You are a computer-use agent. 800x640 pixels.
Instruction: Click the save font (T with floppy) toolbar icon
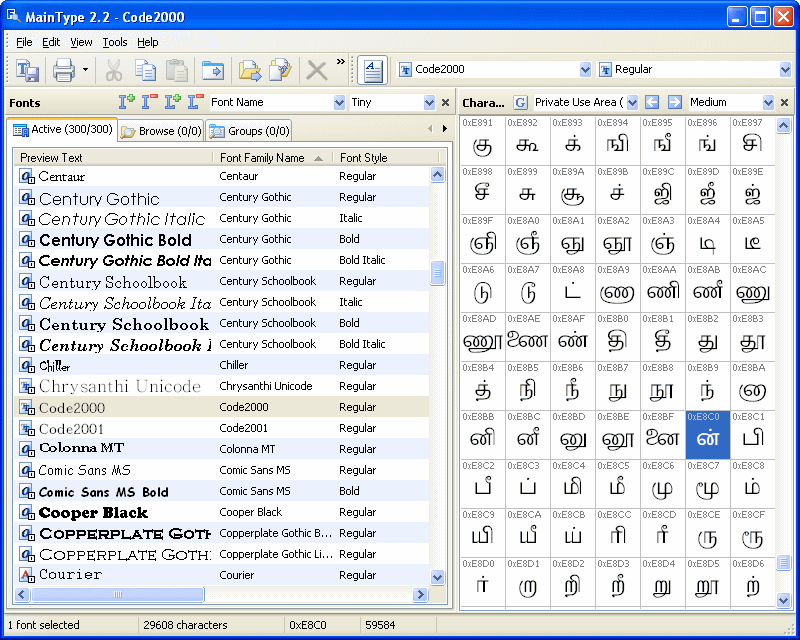27,70
